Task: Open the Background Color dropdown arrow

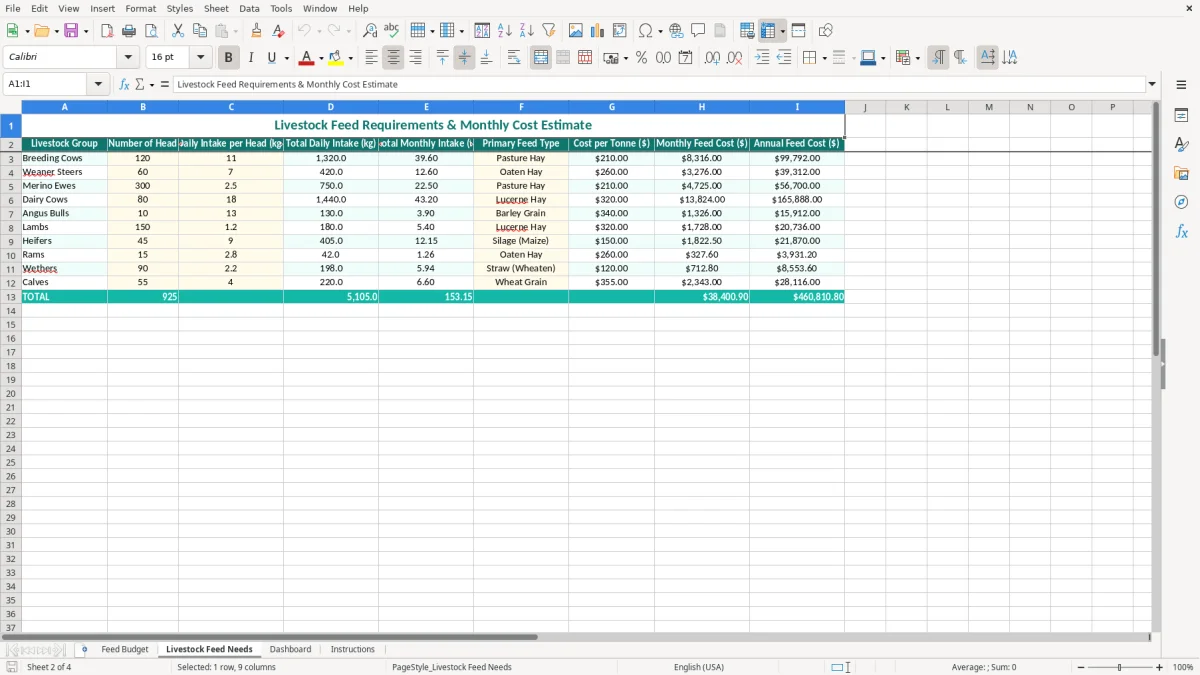Action: (x=350, y=58)
